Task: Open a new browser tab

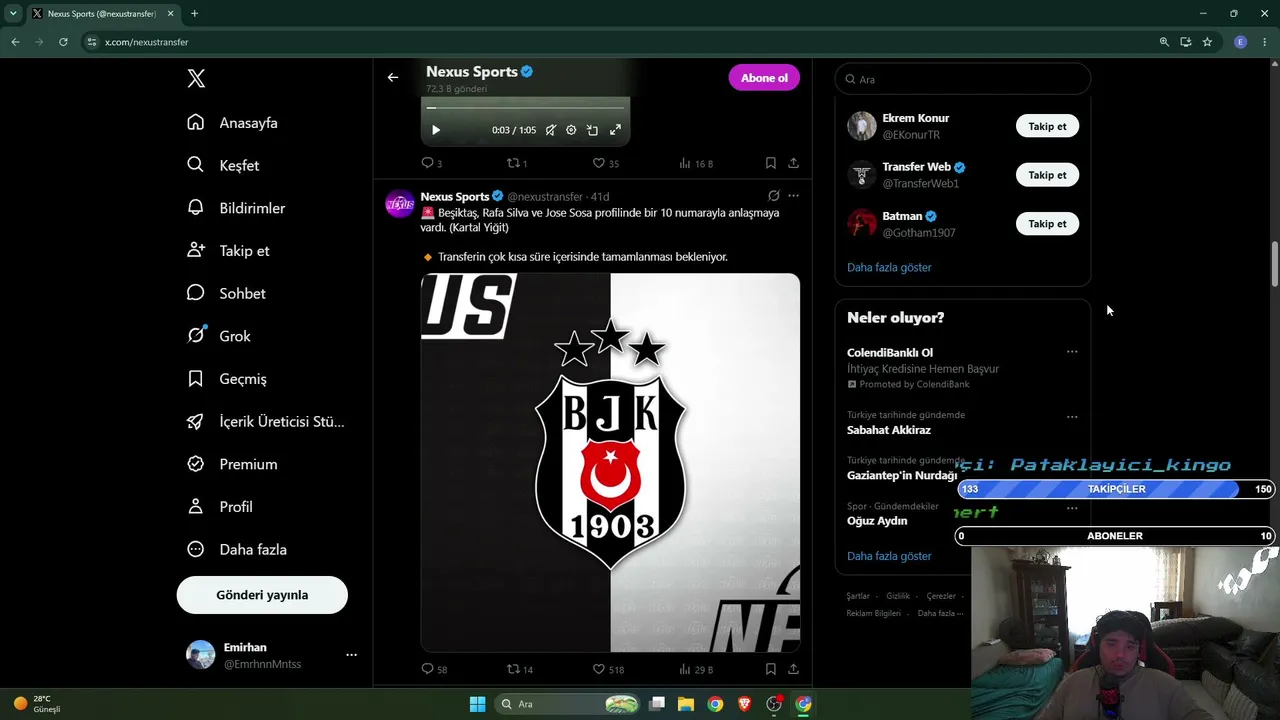Action: coord(194,14)
